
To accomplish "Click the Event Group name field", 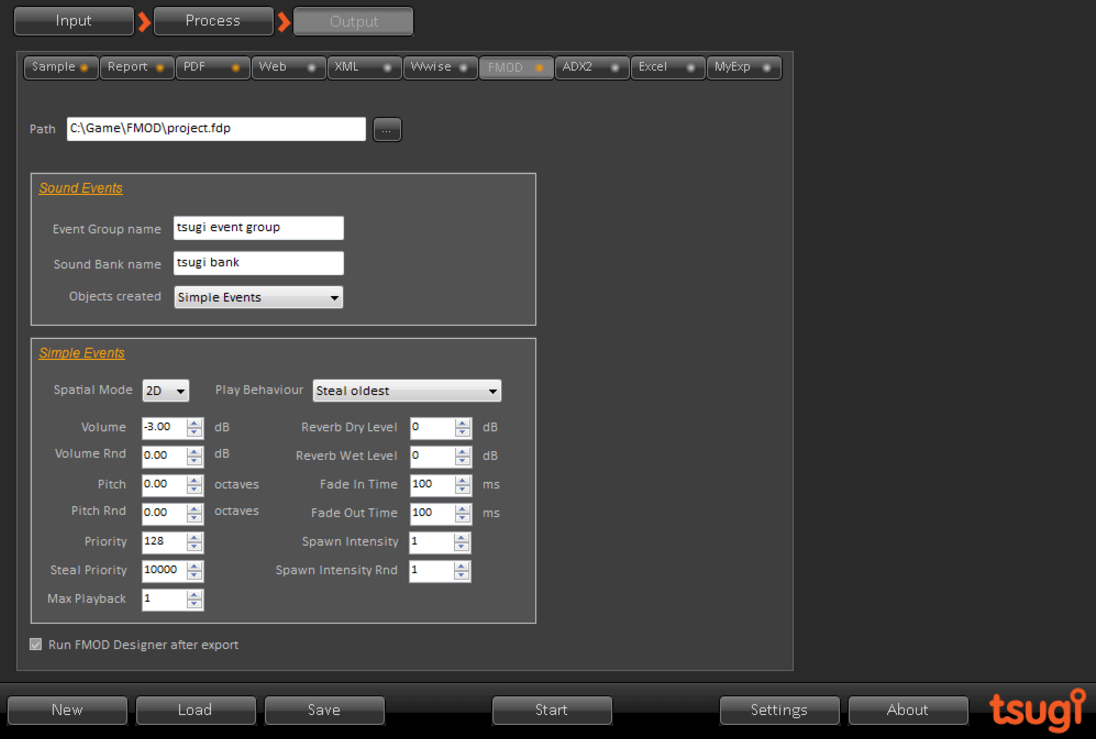I will click(x=259, y=228).
